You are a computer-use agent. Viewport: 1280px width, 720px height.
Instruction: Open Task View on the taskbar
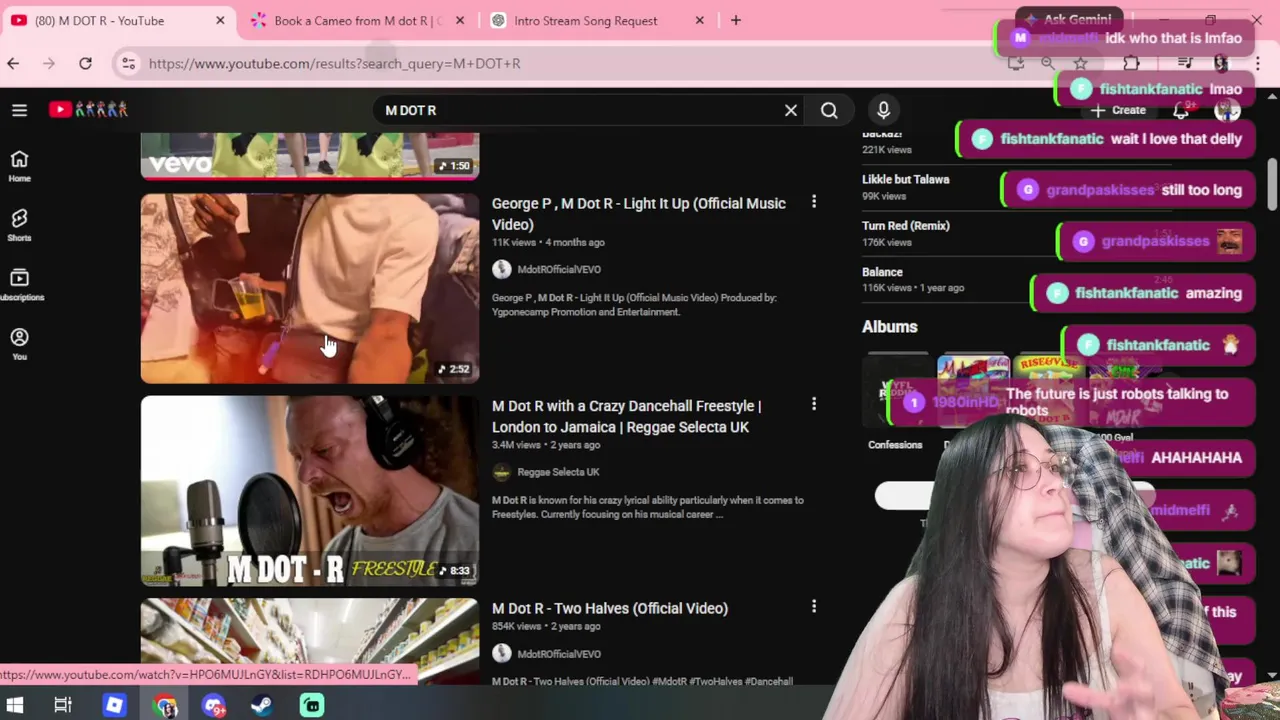[63, 705]
